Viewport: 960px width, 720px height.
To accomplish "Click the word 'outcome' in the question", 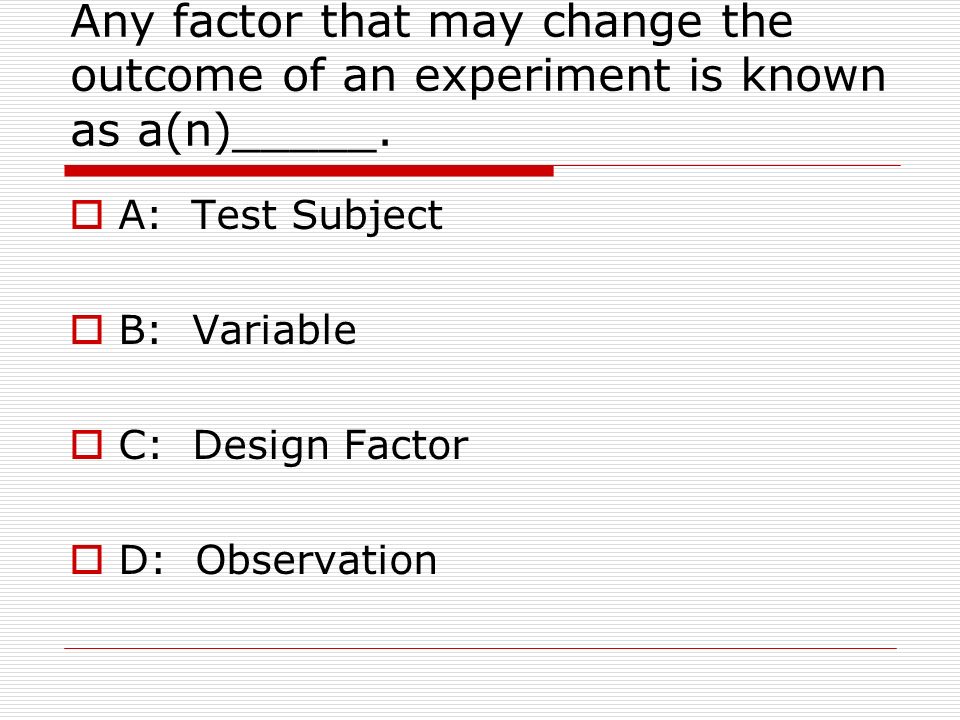I will (167, 76).
